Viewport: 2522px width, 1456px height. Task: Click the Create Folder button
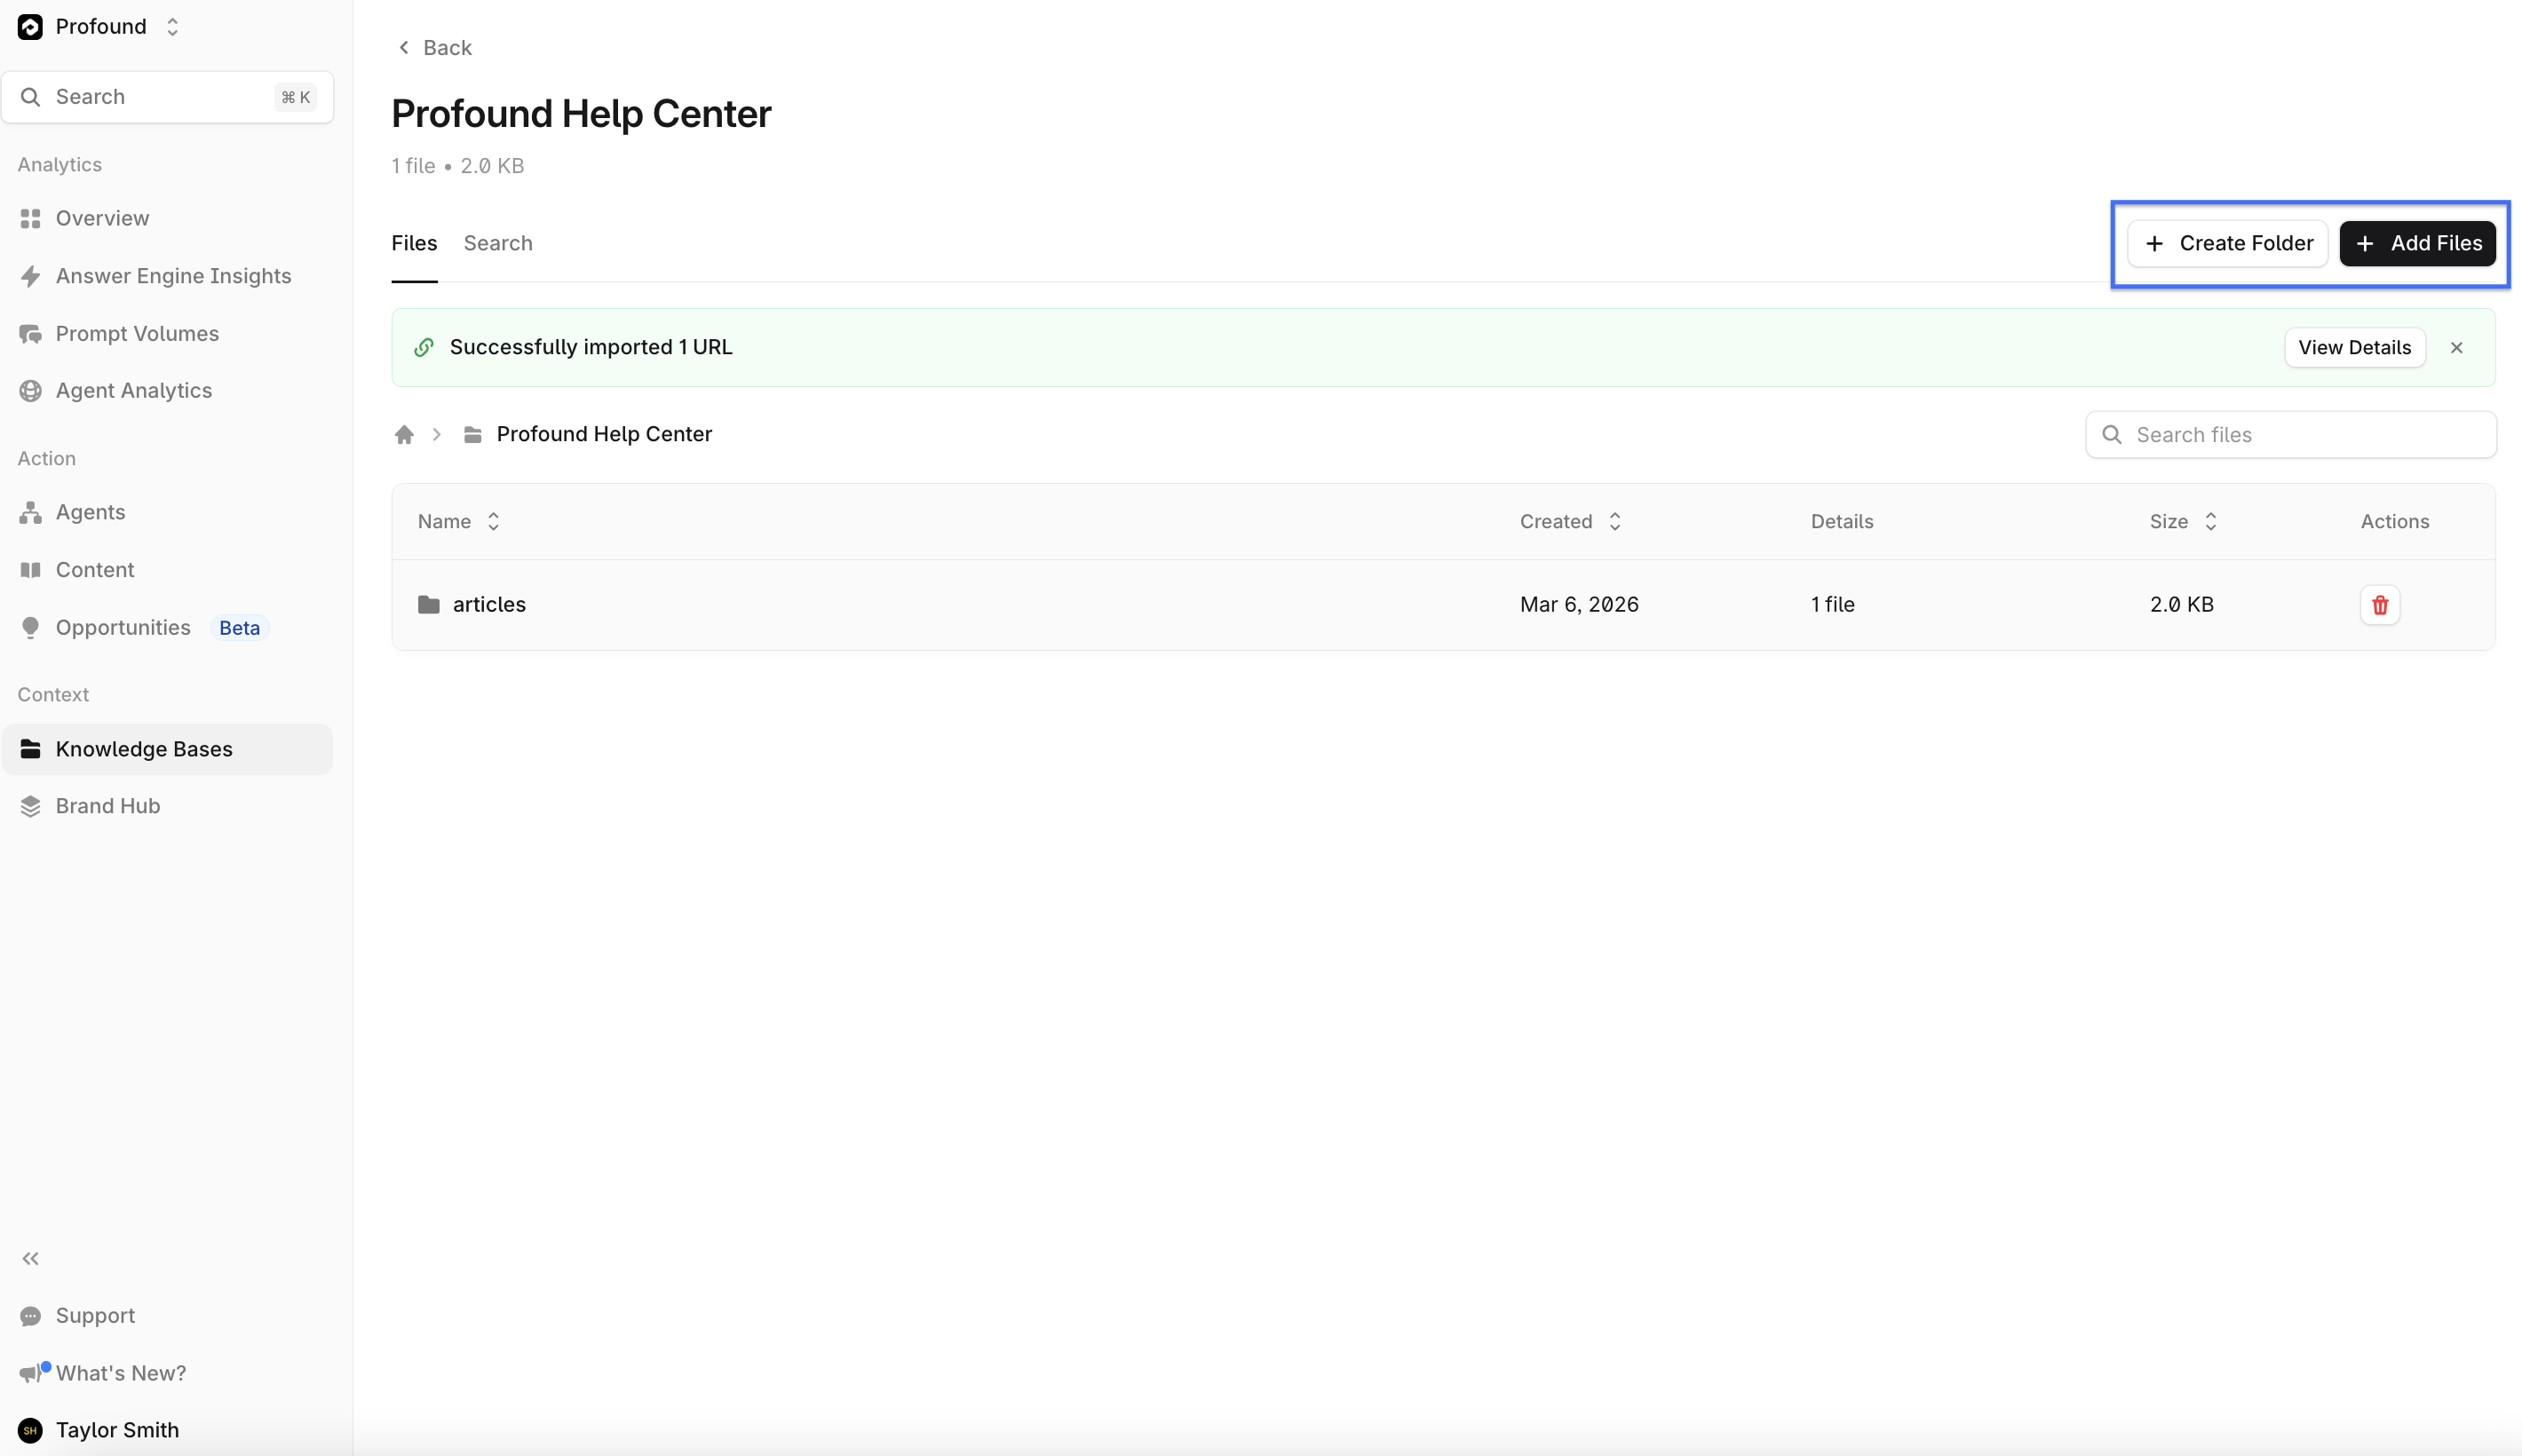click(x=2227, y=243)
